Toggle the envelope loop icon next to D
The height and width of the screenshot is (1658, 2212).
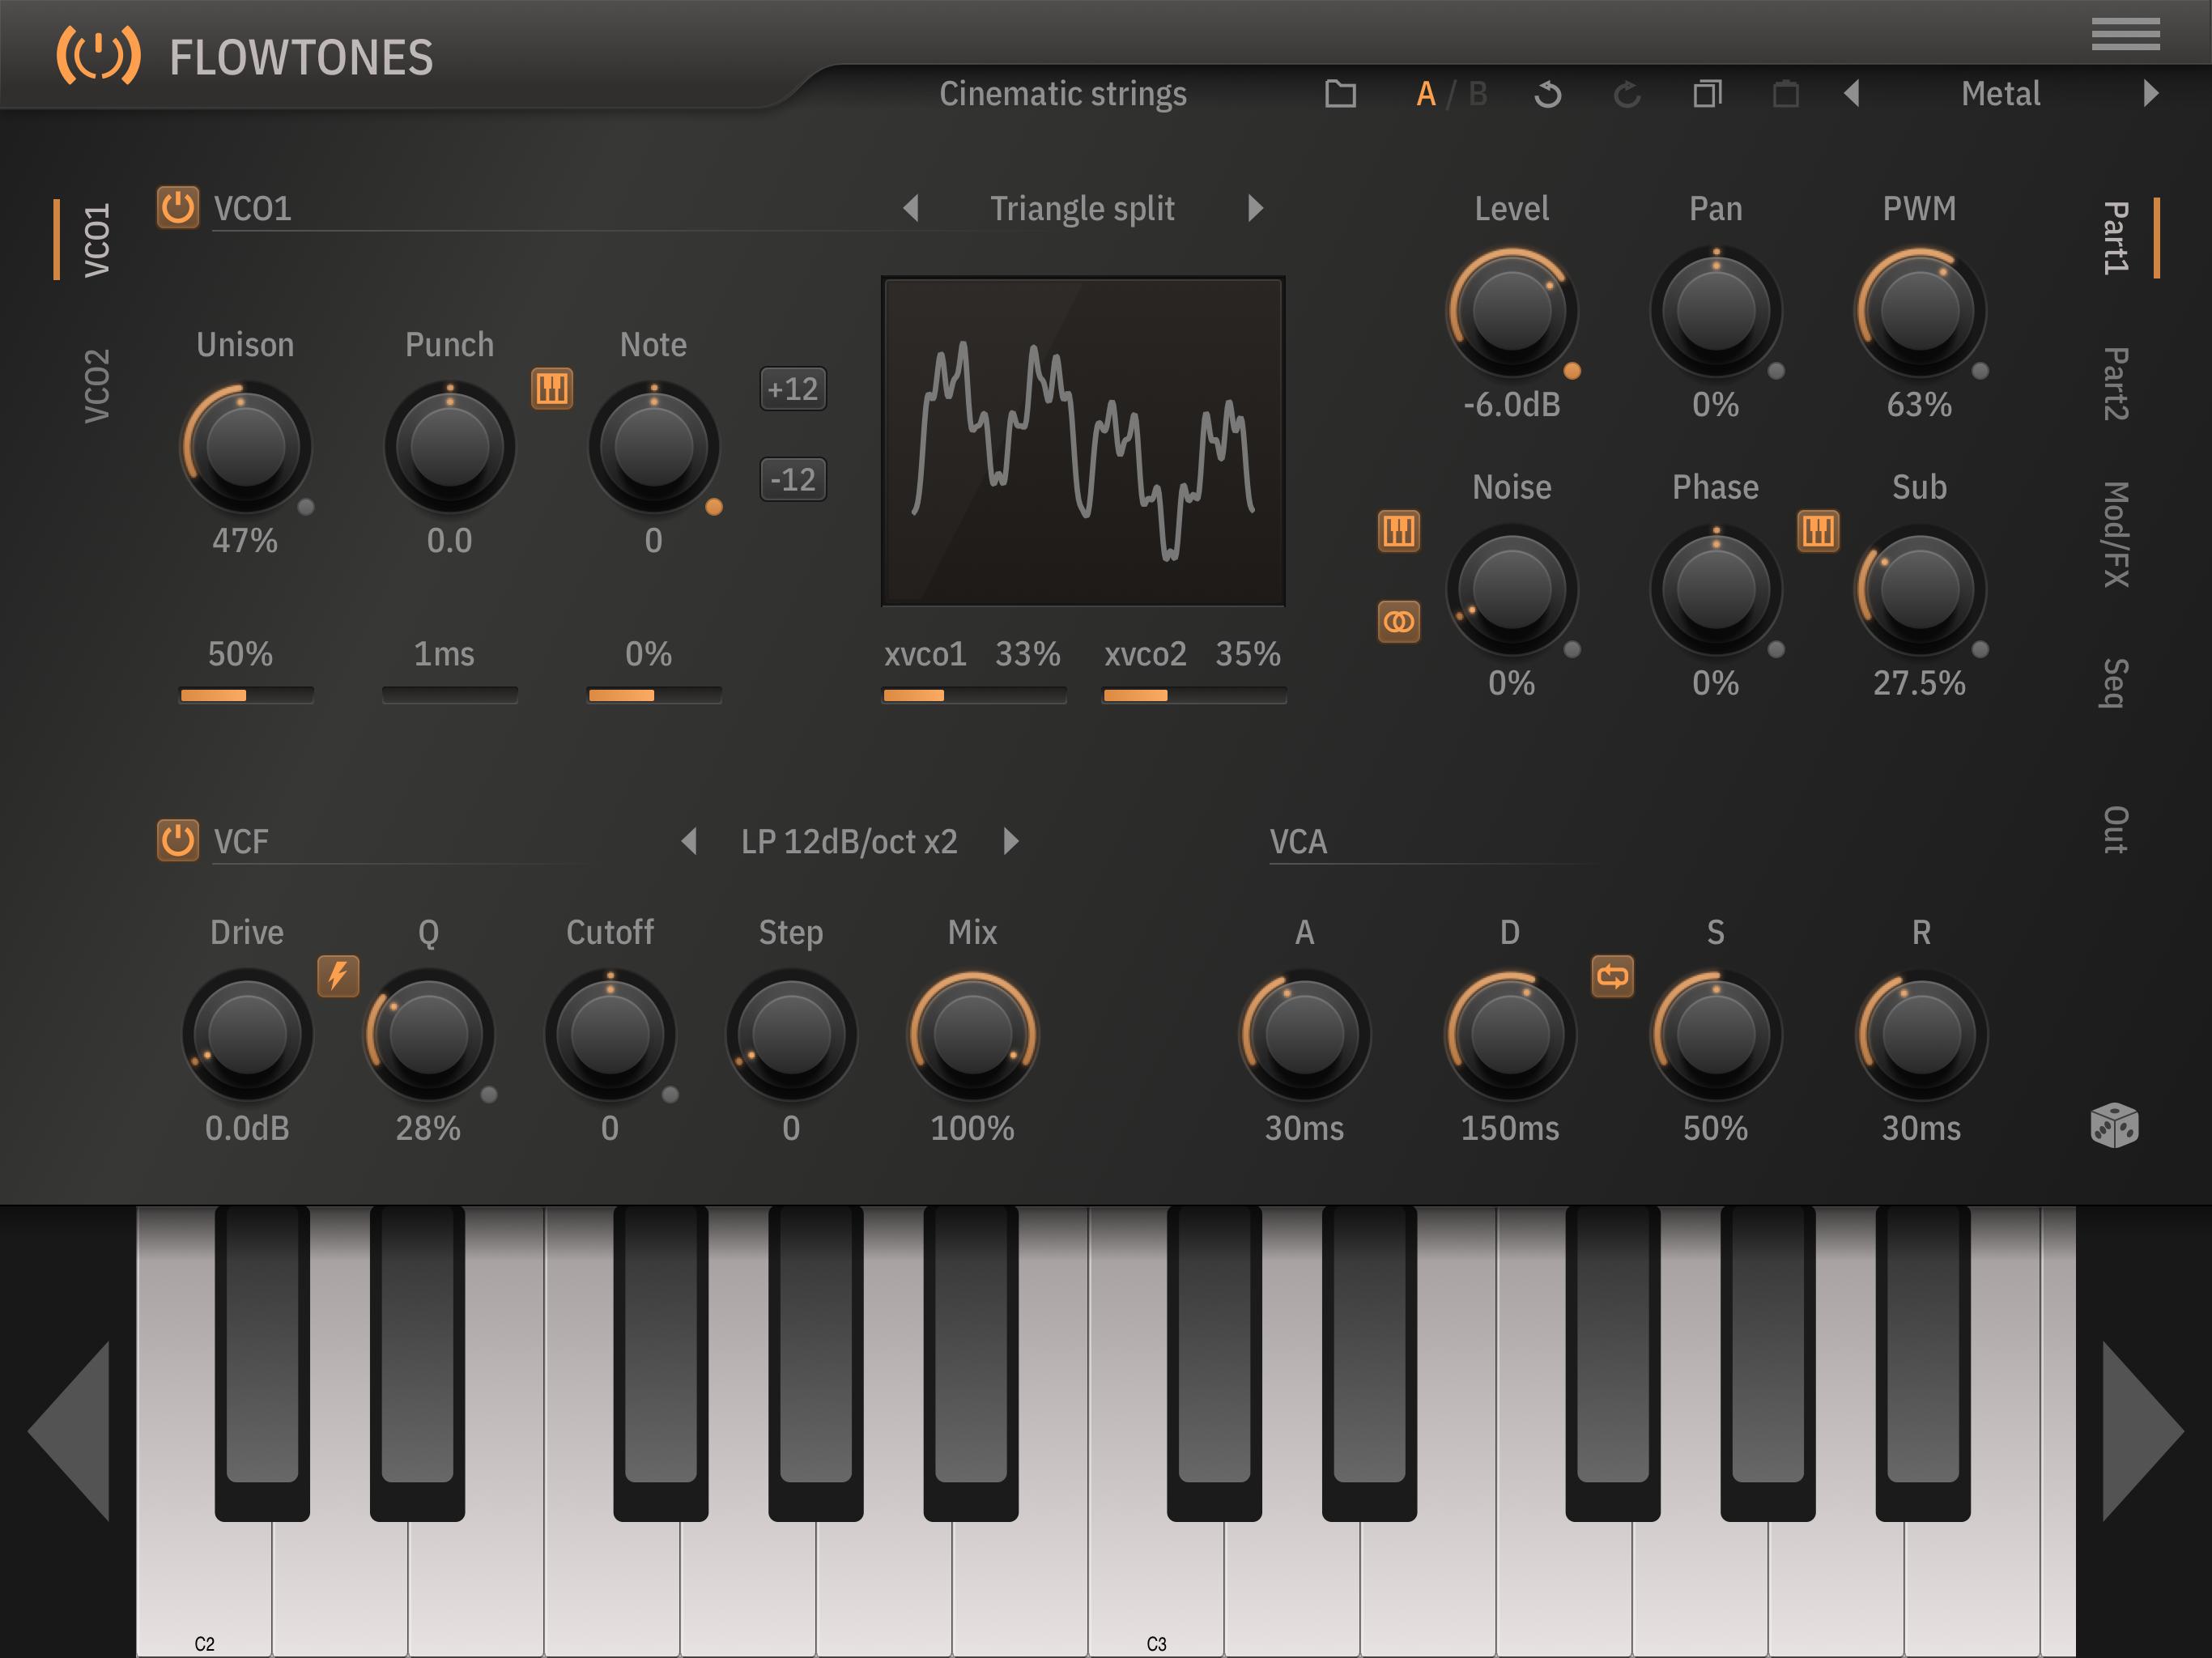tap(1612, 975)
